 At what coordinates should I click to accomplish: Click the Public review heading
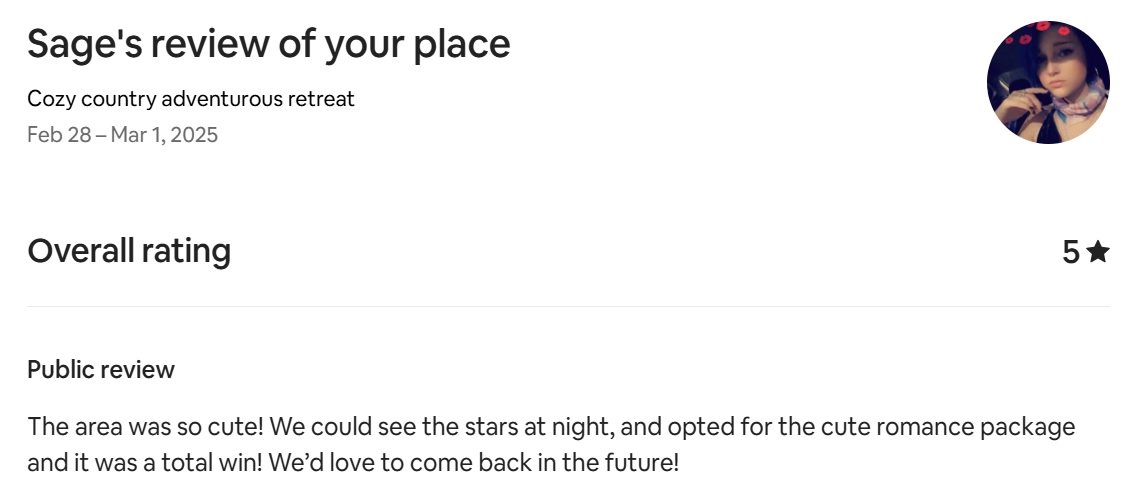(x=101, y=369)
